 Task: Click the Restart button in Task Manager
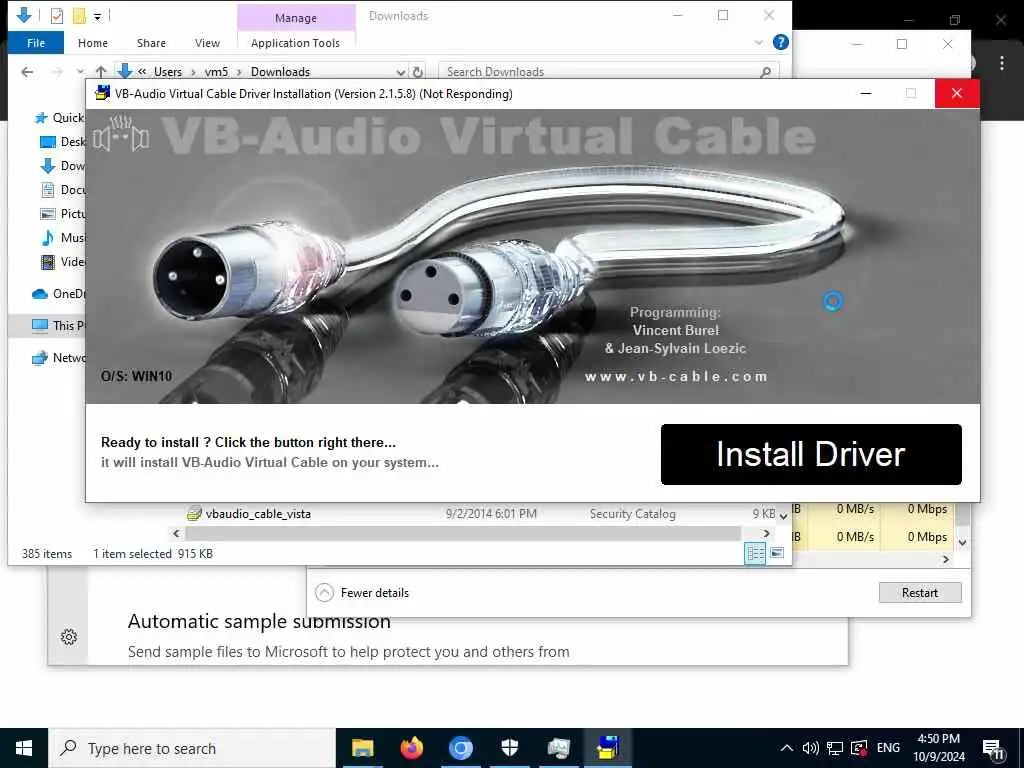click(920, 593)
